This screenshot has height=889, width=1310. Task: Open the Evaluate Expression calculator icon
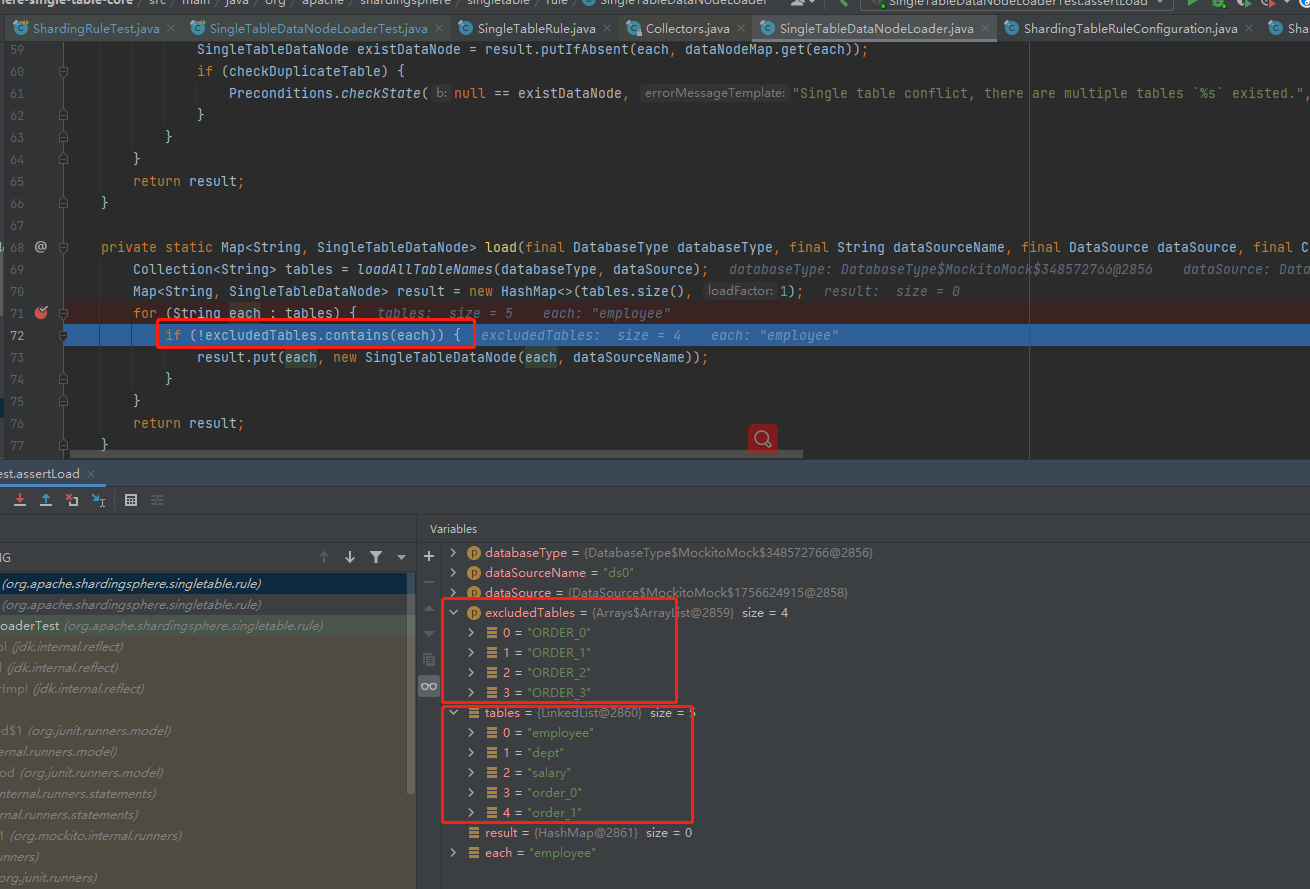[x=131, y=500]
